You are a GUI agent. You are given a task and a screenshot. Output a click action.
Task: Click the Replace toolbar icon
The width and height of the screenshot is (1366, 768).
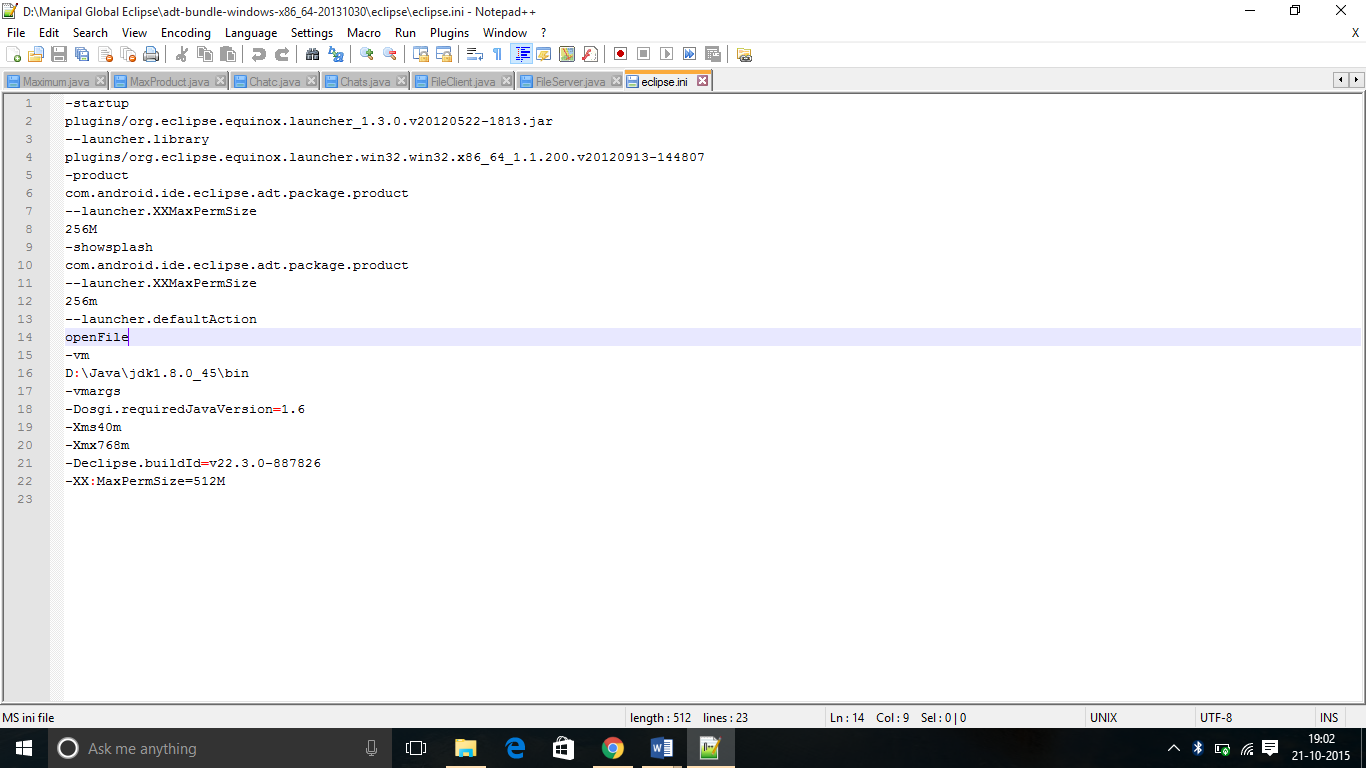point(336,54)
